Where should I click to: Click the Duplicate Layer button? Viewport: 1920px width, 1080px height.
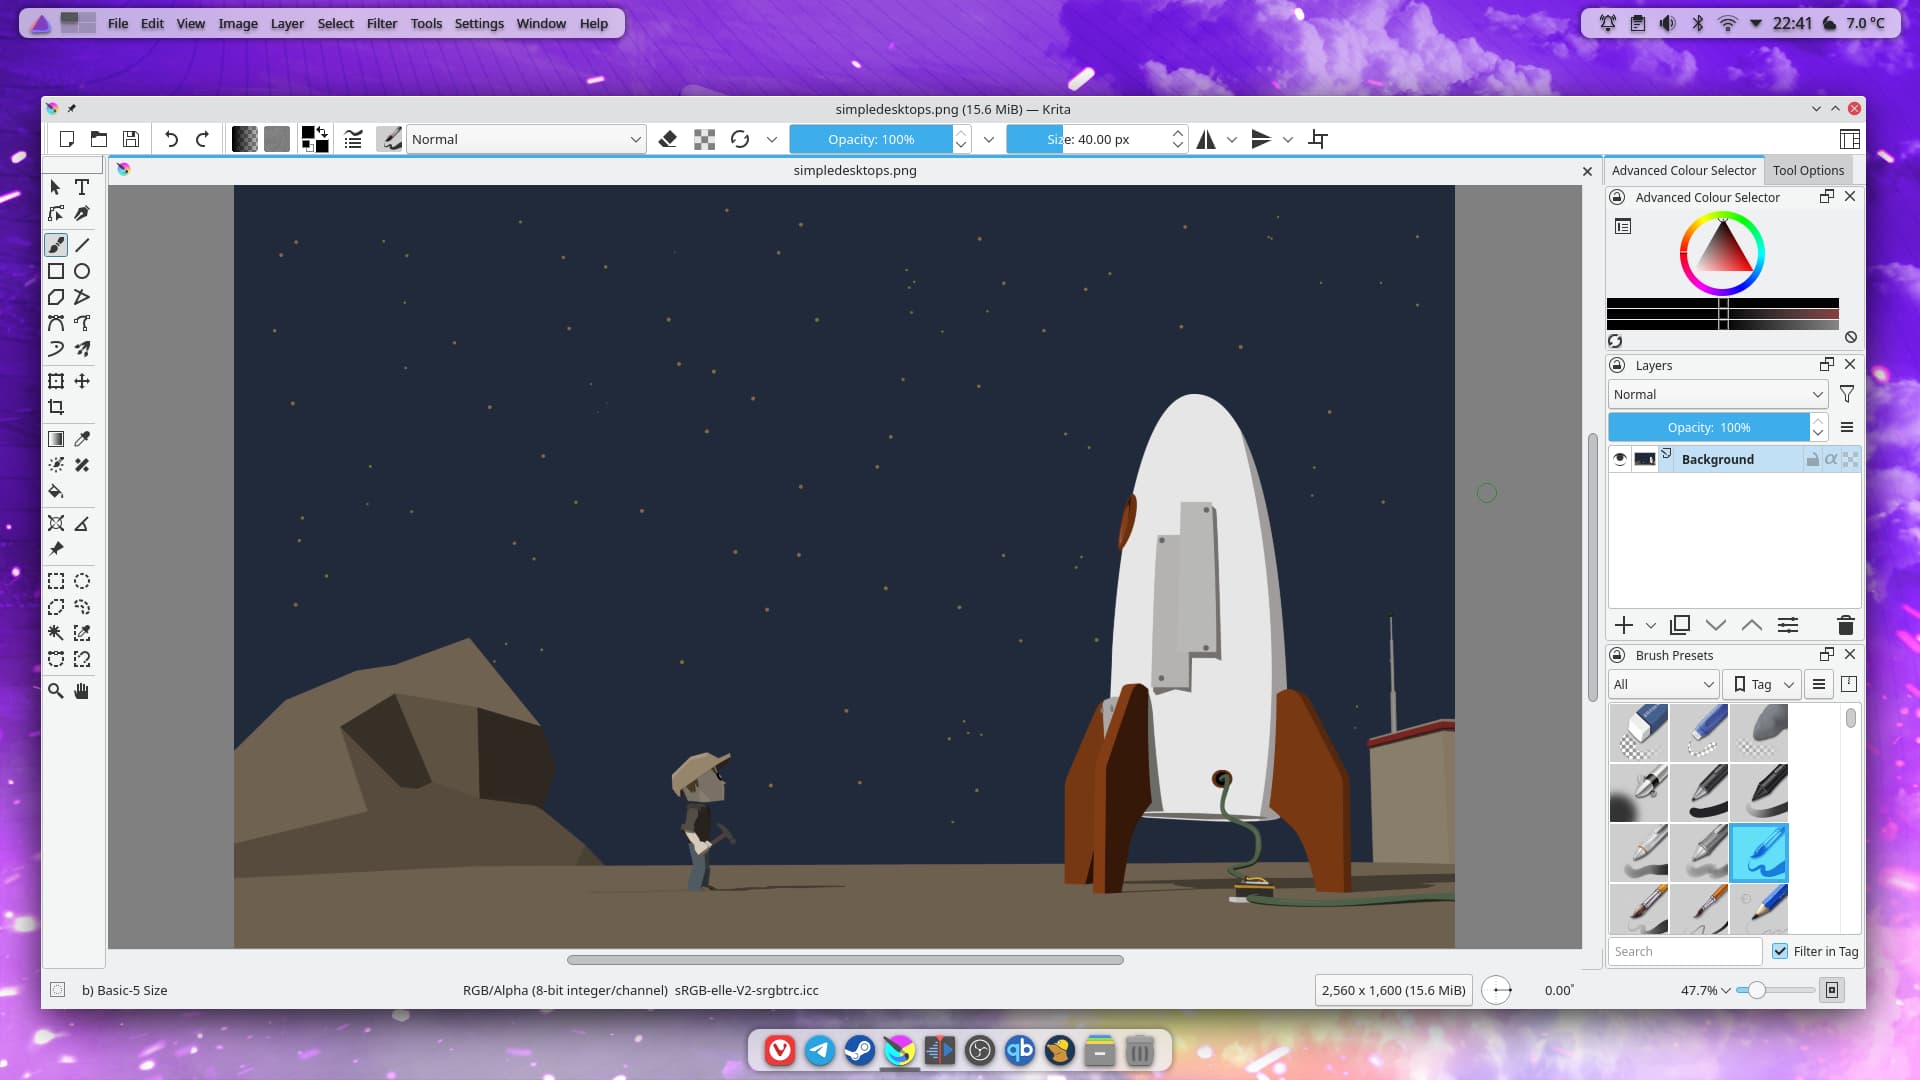pyautogui.click(x=1680, y=625)
